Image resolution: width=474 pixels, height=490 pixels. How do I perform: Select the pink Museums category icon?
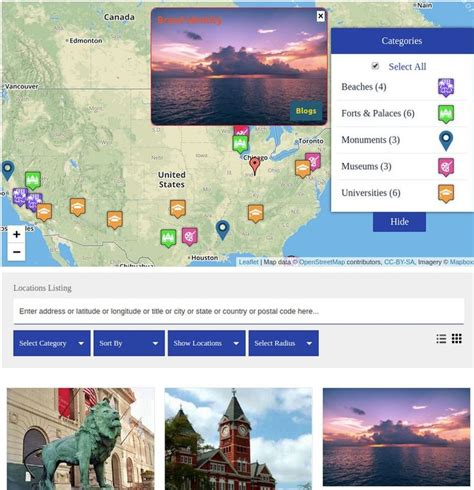point(446,167)
